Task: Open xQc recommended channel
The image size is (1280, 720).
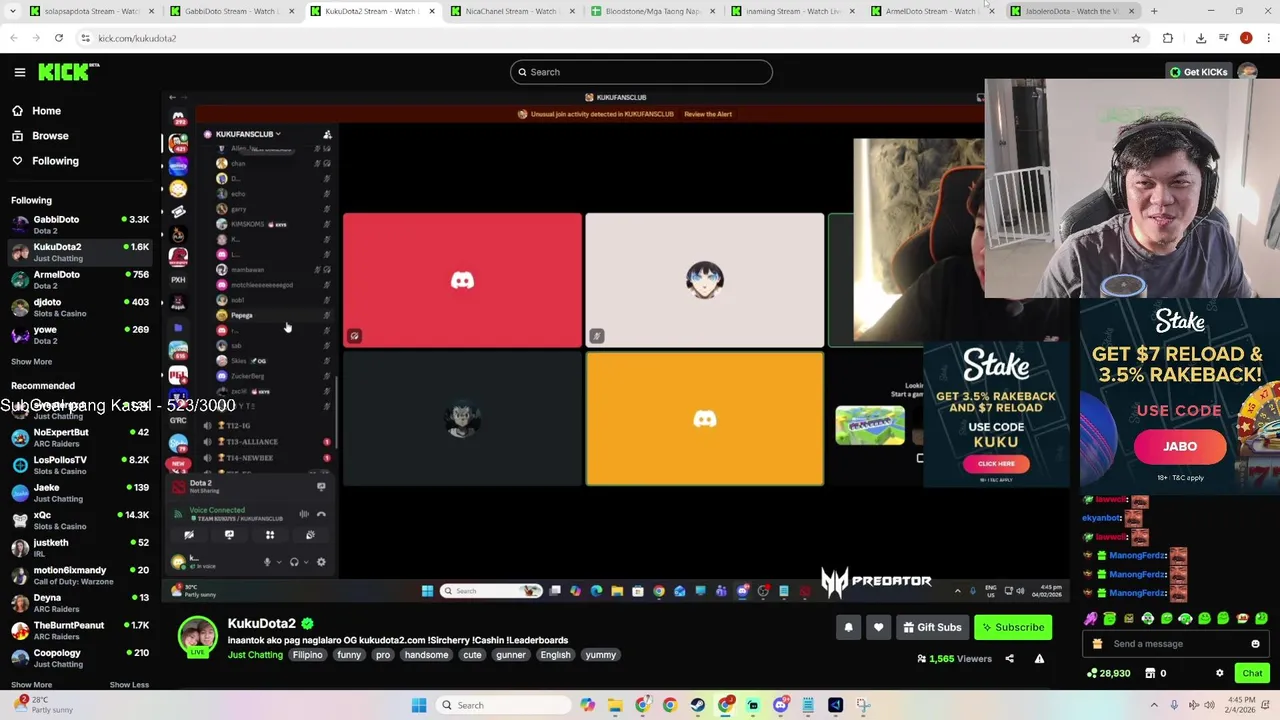Action: pyautogui.click(x=80, y=520)
